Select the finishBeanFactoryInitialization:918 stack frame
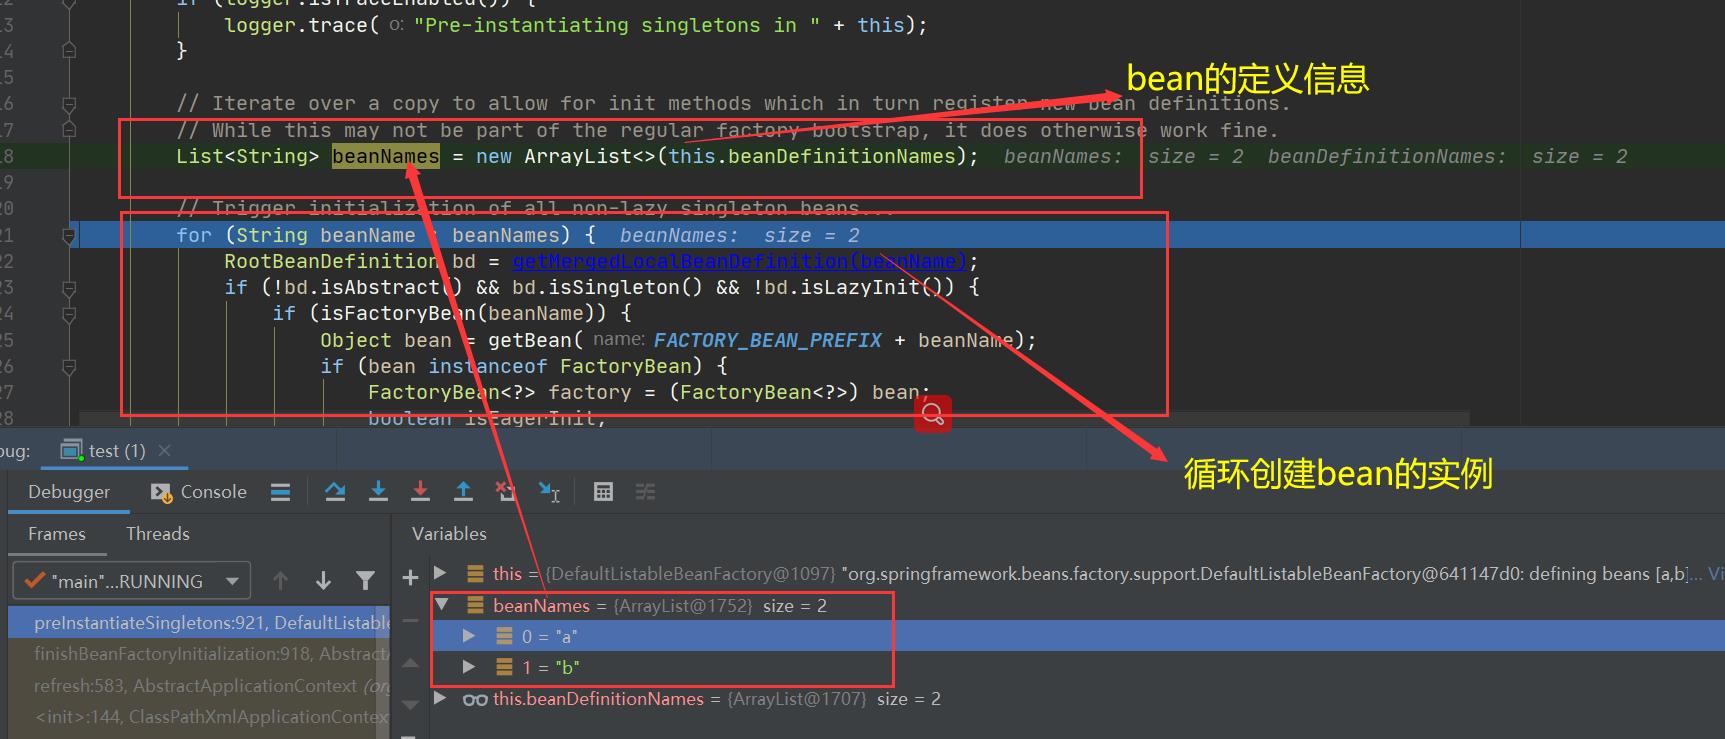This screenshot has width=1725, height=739. click(x=199, y=654)
